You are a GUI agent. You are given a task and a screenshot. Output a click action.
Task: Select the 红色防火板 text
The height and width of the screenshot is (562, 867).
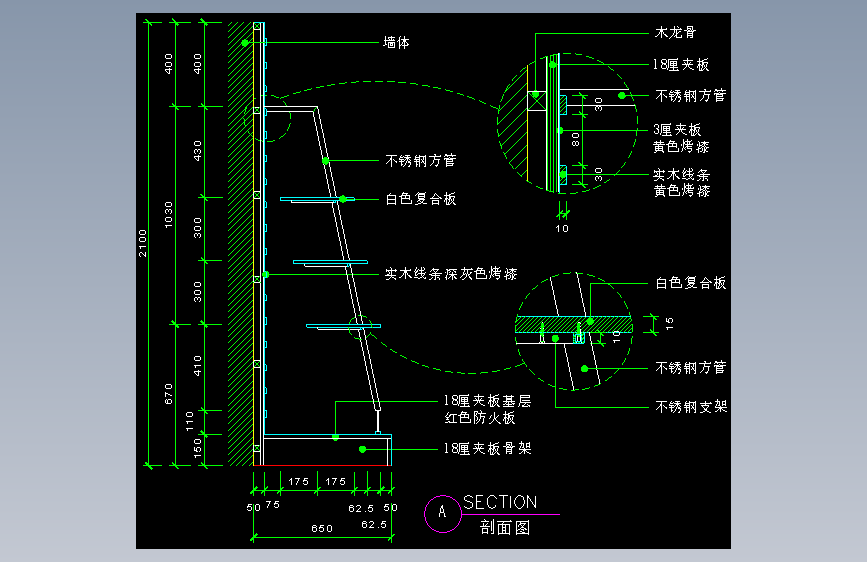click(480, 417)
